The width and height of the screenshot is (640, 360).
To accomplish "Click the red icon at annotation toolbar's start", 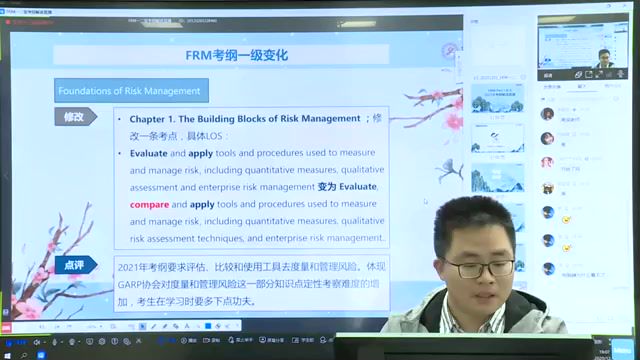I will pos(6,327).
